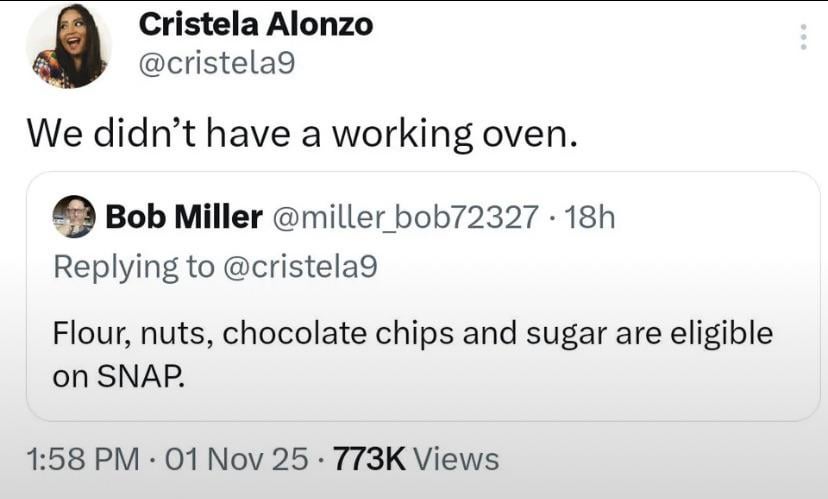Open Cristela Alonzo's profile picture

coord(68,46)
